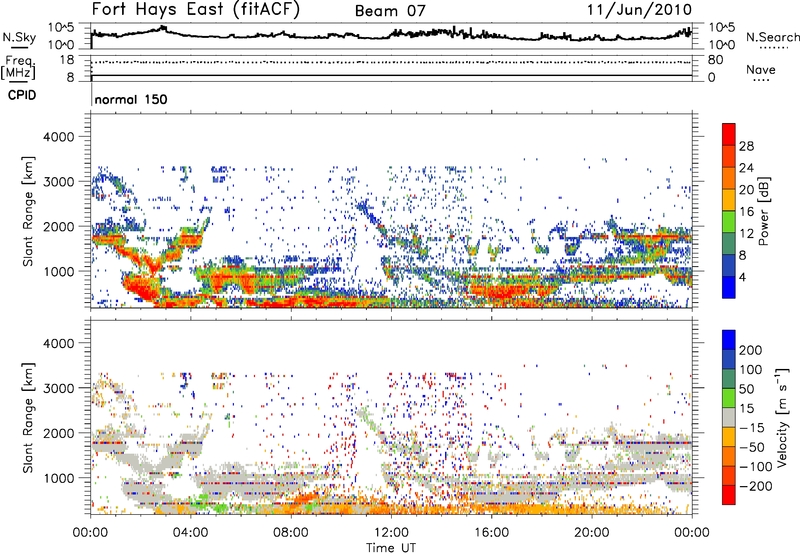Click the grey segment of velocity colorbar

pyautogui.click(x=729, y=418)
